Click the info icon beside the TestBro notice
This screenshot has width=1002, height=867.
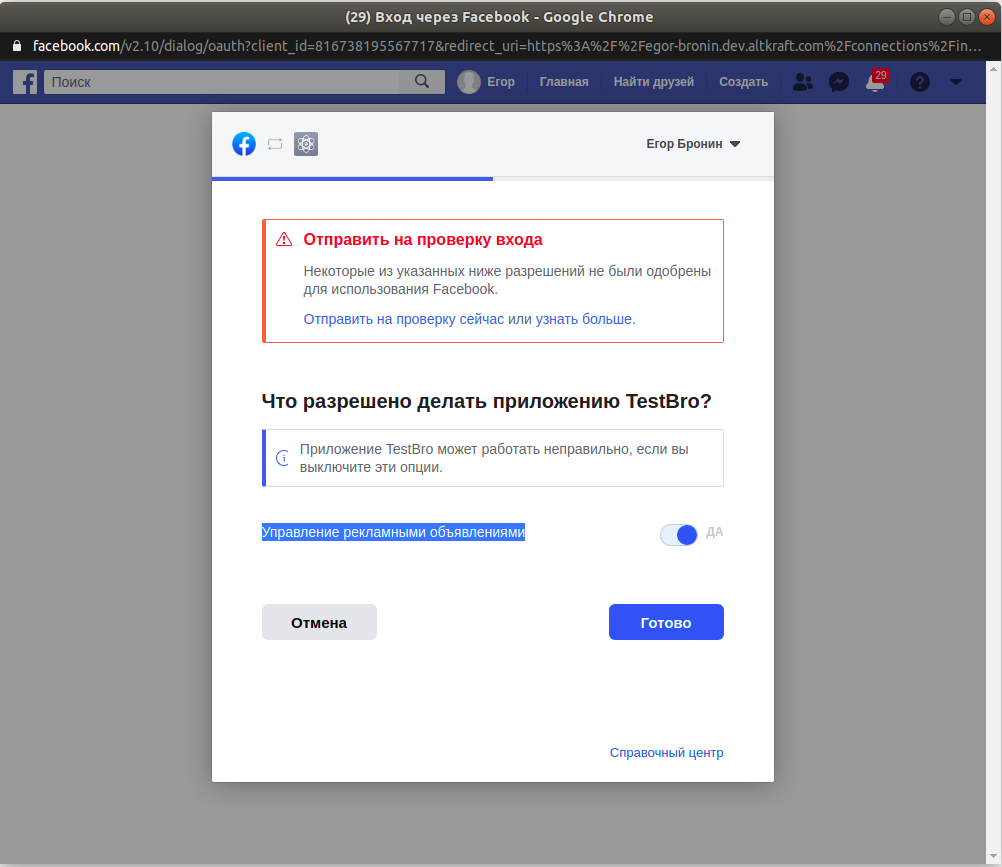point(282,458)
